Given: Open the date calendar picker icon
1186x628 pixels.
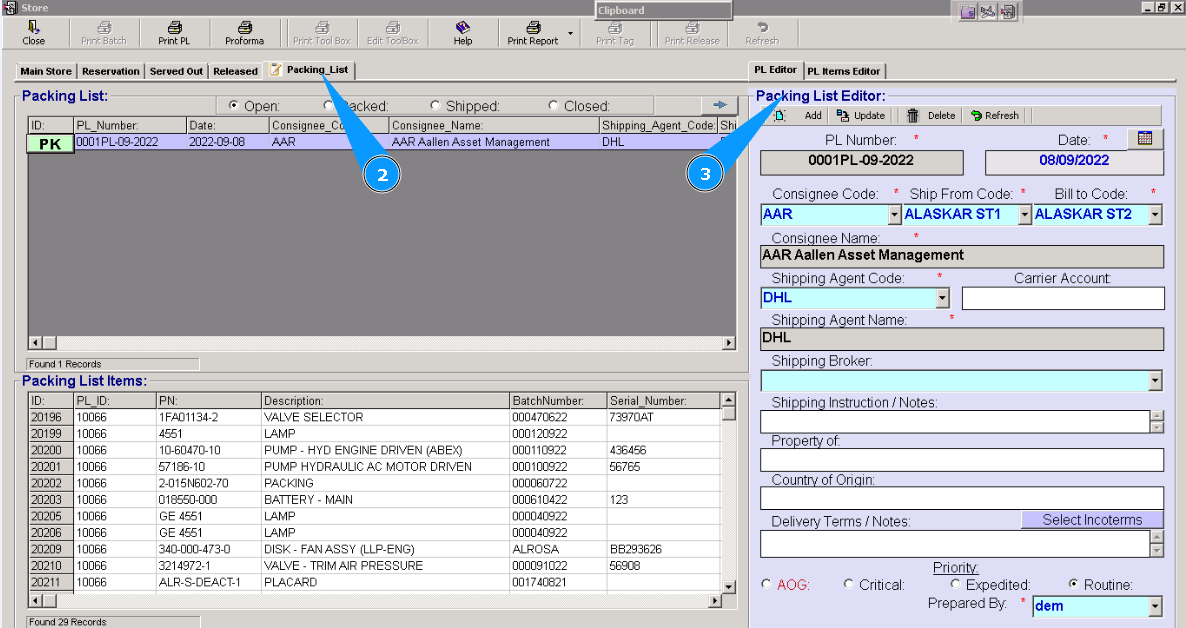Looking at the screenshot, I should 1145,138.
